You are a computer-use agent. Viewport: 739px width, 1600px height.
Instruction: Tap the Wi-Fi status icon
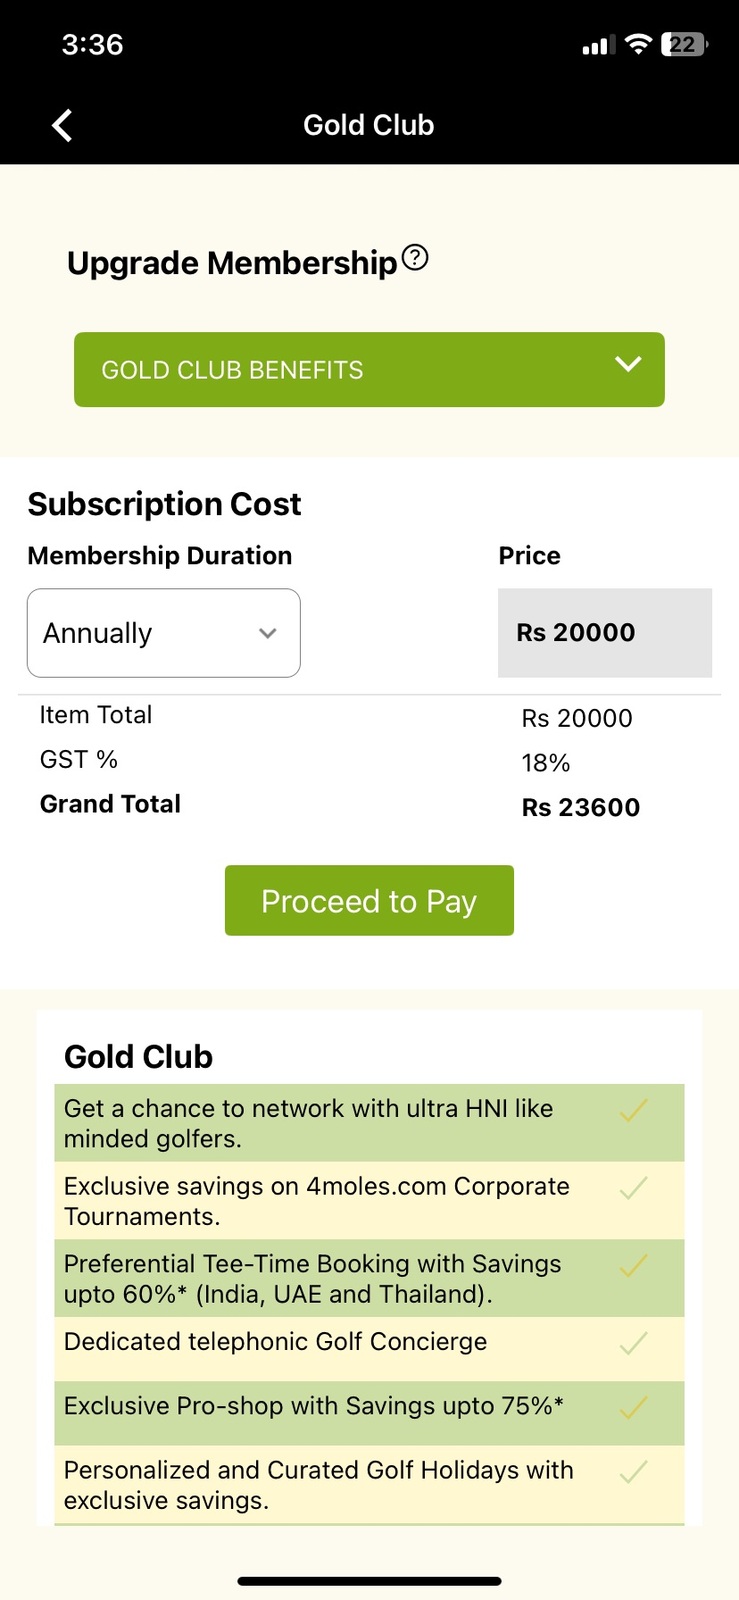[x=637, y=44]
